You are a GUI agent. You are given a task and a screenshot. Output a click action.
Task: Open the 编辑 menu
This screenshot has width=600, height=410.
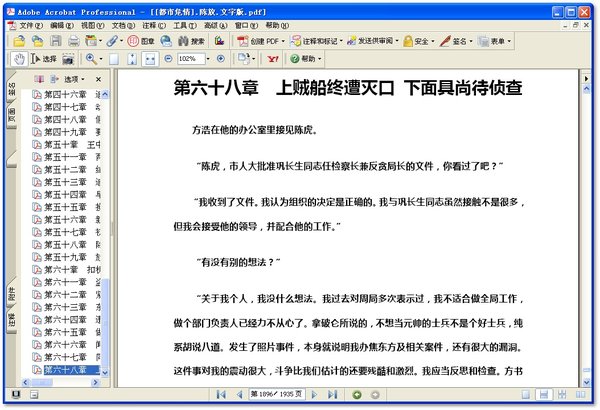[x=62, y=26]
